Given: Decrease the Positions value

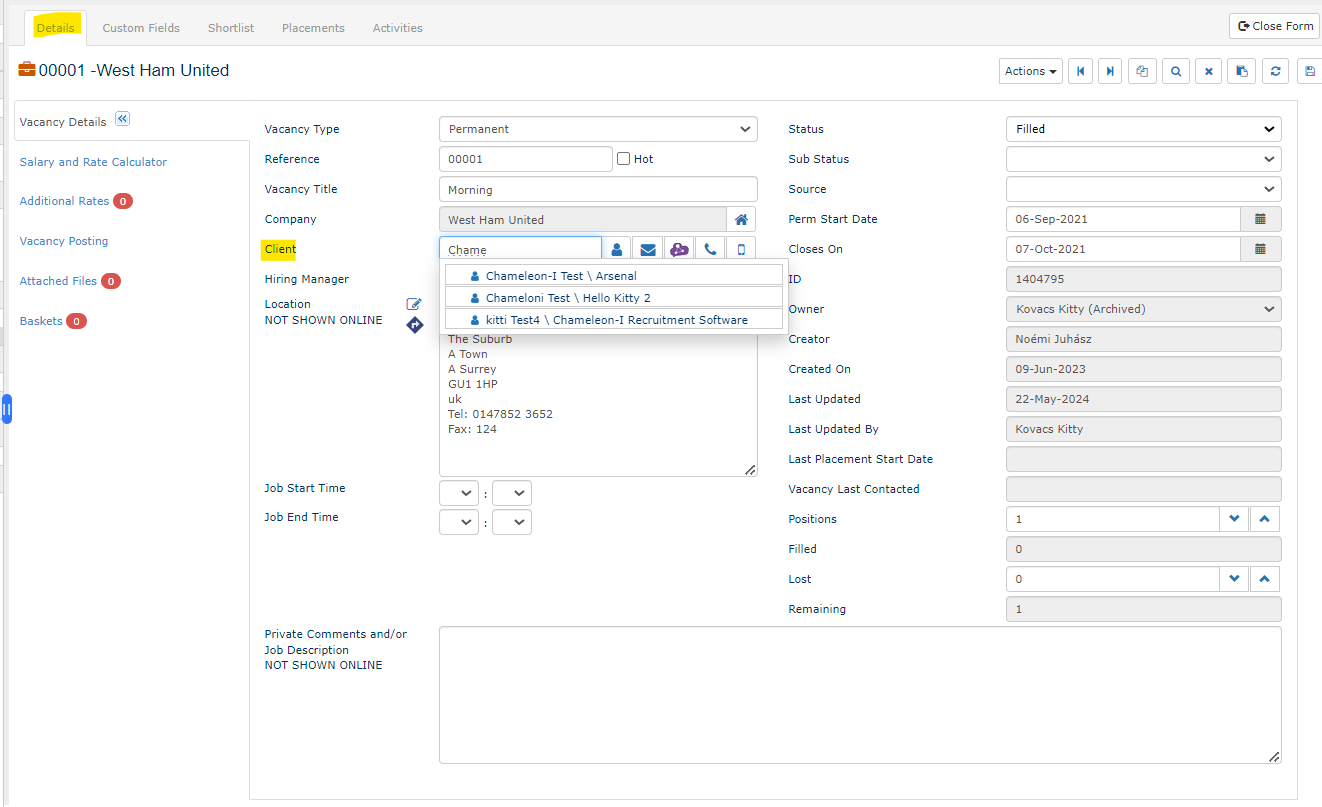Looking at the screenshot, I should point(1234,519).
